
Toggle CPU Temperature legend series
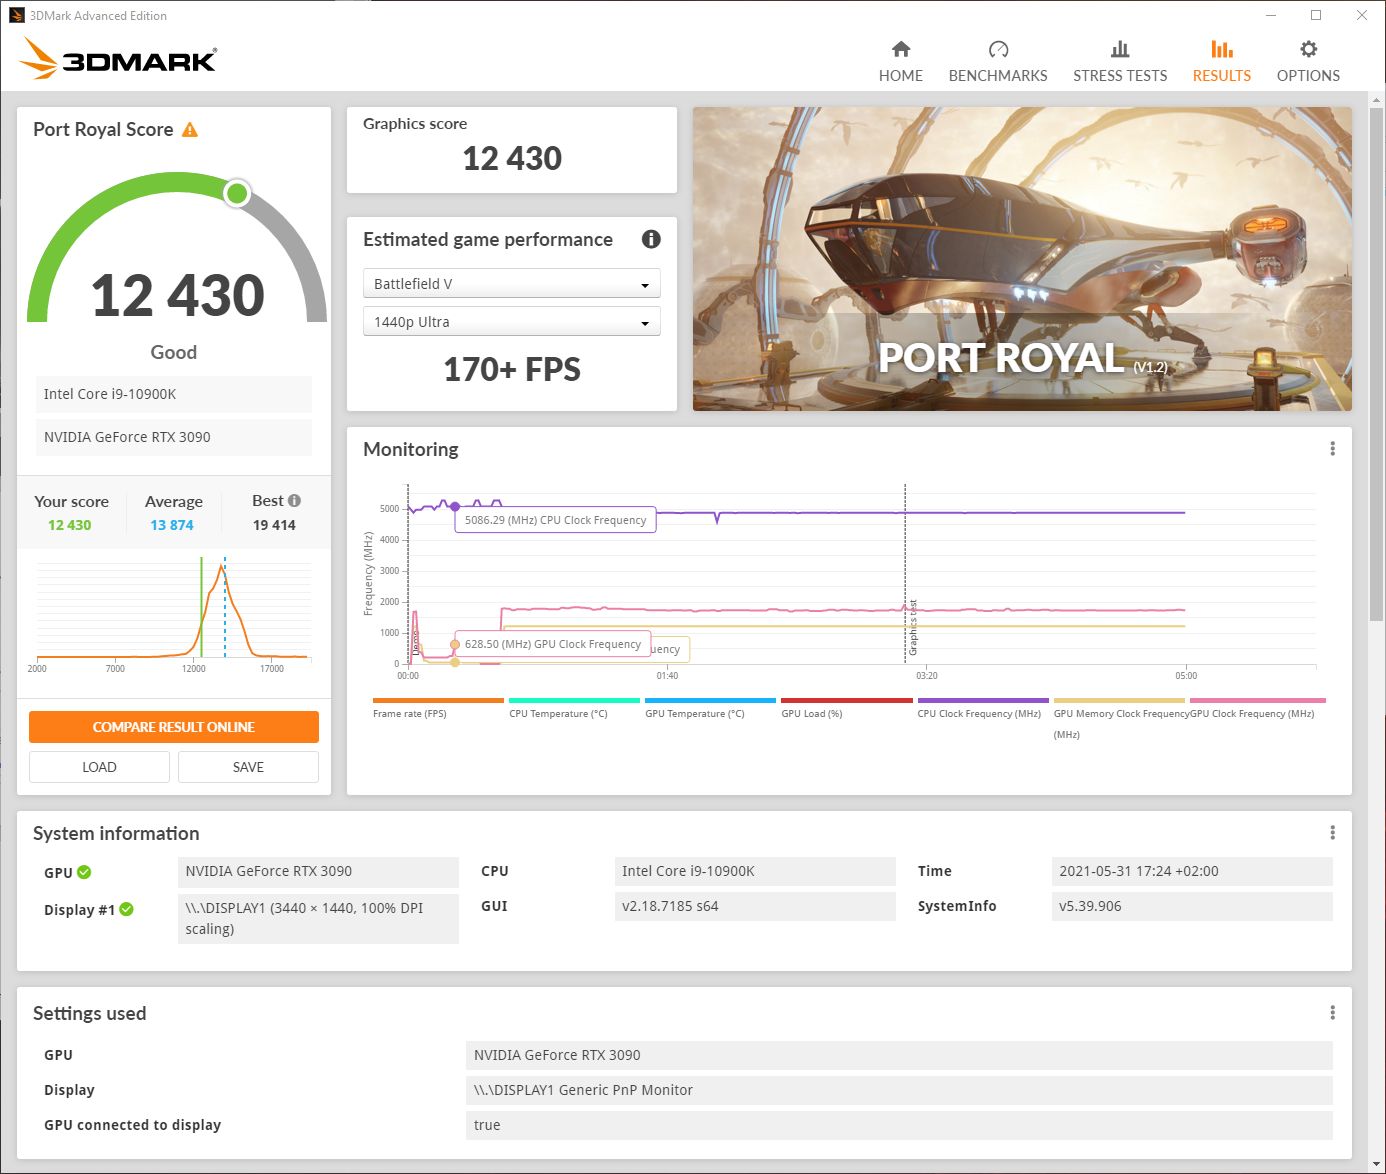coord(573,707)
